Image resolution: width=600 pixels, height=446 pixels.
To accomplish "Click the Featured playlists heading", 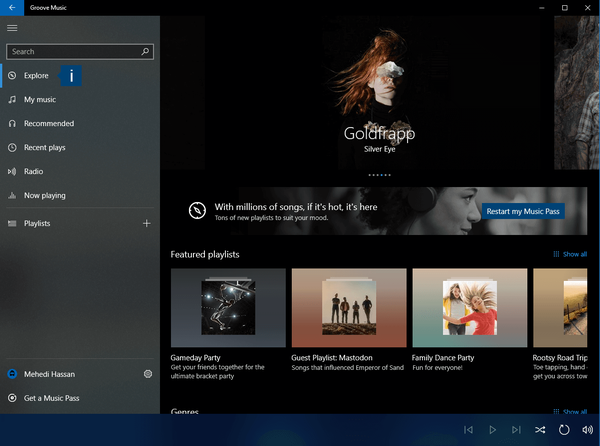I will pyautogui.click(x=205, y=254).
